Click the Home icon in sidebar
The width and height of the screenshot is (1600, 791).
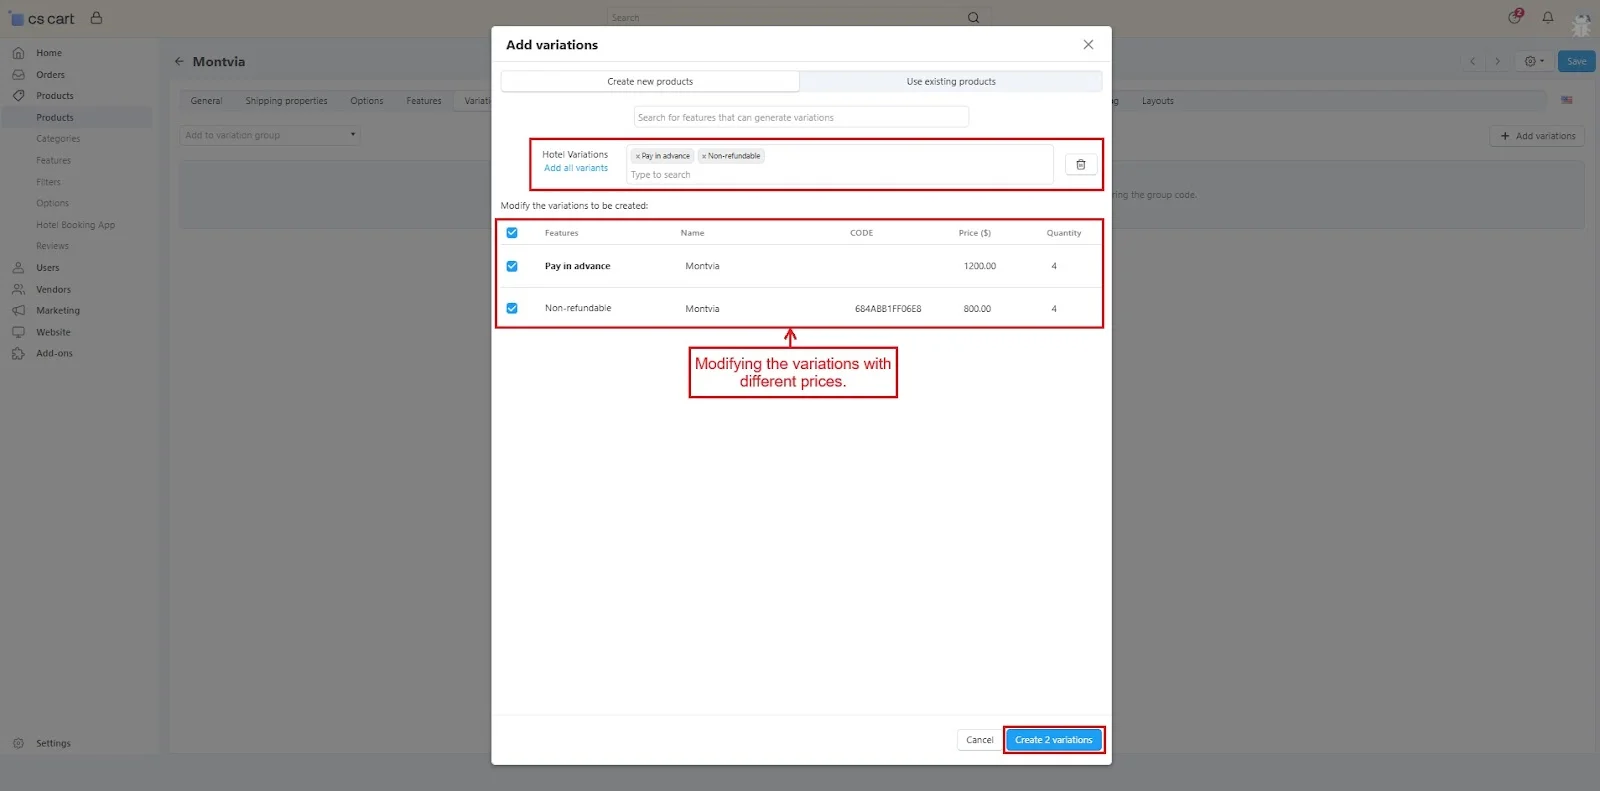coord(18,53)
